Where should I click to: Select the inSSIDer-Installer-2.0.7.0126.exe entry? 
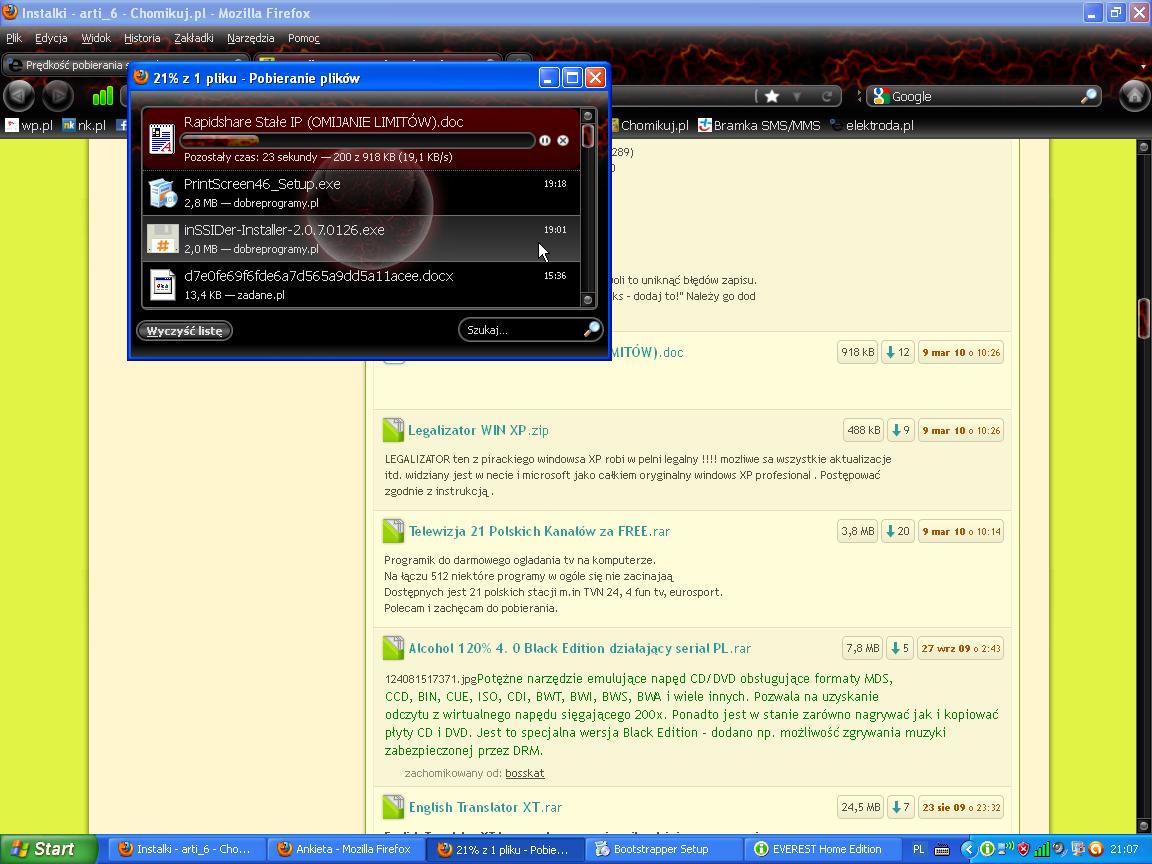361,239
